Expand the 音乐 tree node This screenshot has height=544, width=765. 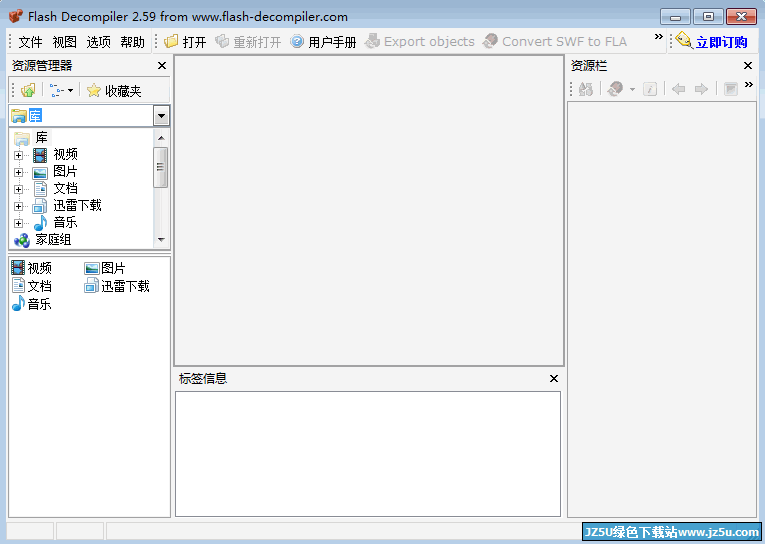[18, 223]
